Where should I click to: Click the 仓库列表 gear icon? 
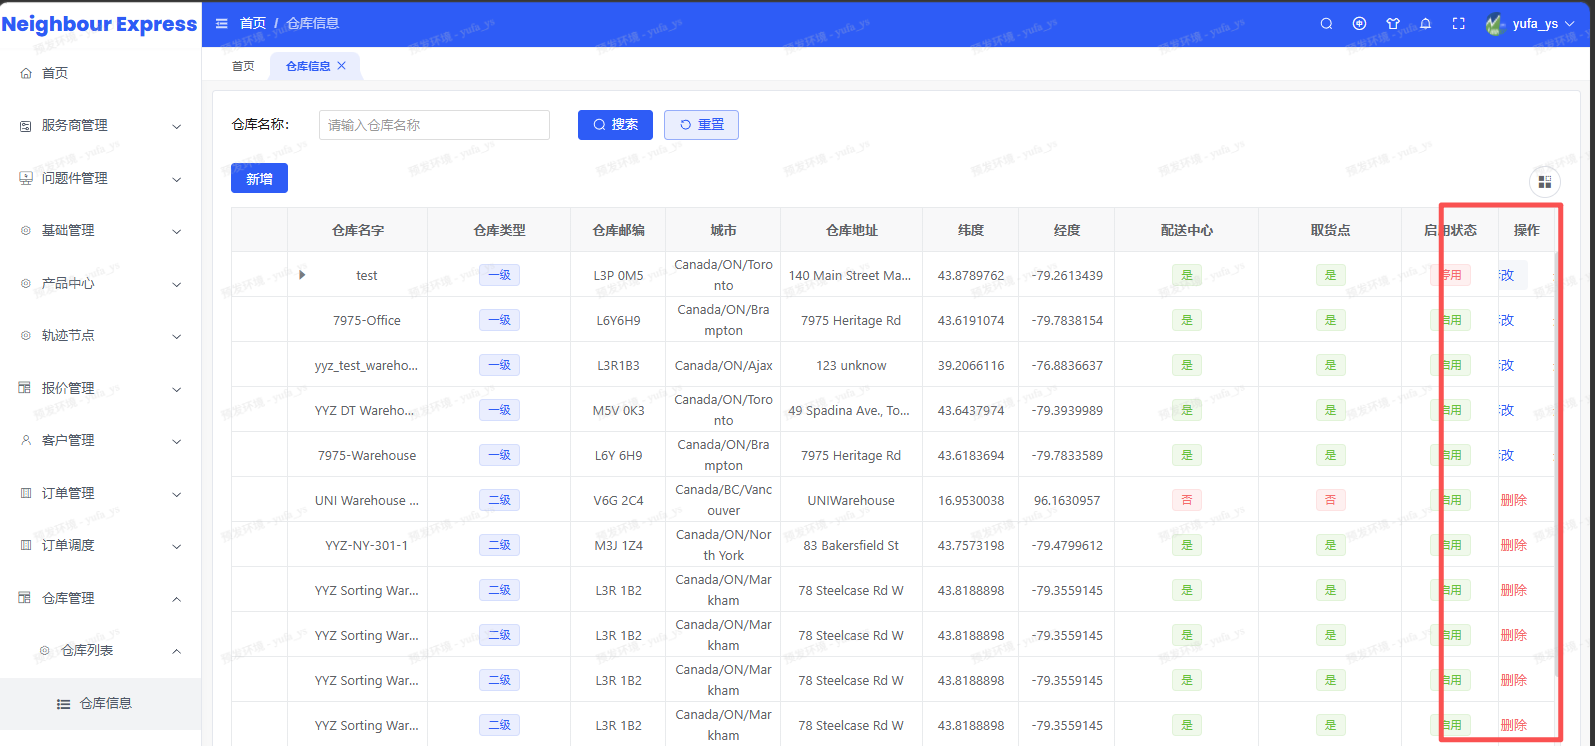coord(44,651)
